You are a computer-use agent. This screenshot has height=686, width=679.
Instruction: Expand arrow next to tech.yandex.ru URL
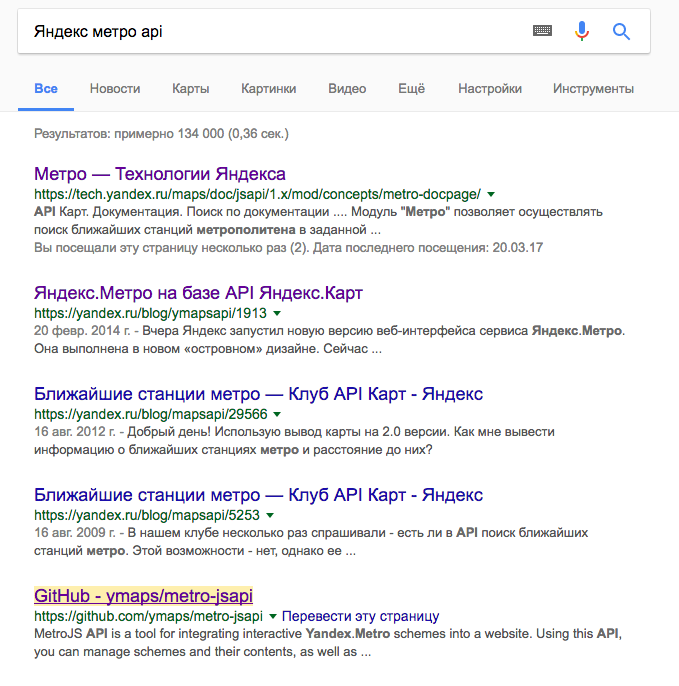click(x=491, y=194)
